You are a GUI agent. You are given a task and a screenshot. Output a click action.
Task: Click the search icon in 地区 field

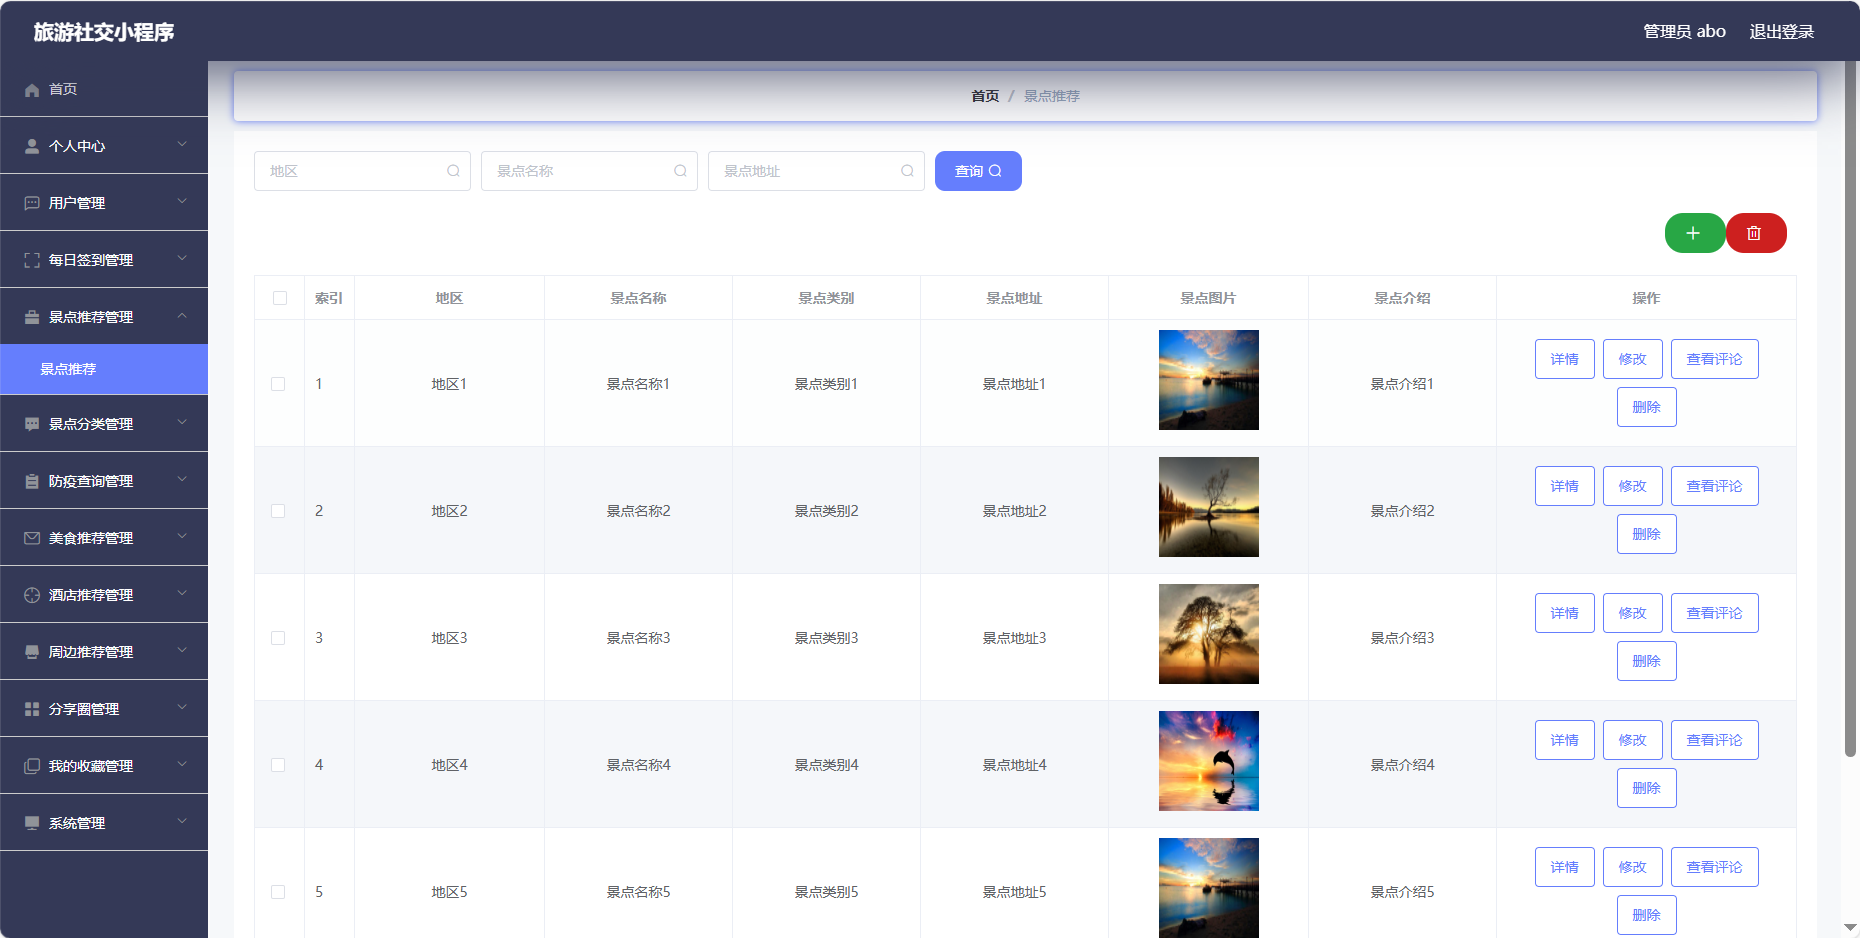point(453,171)
